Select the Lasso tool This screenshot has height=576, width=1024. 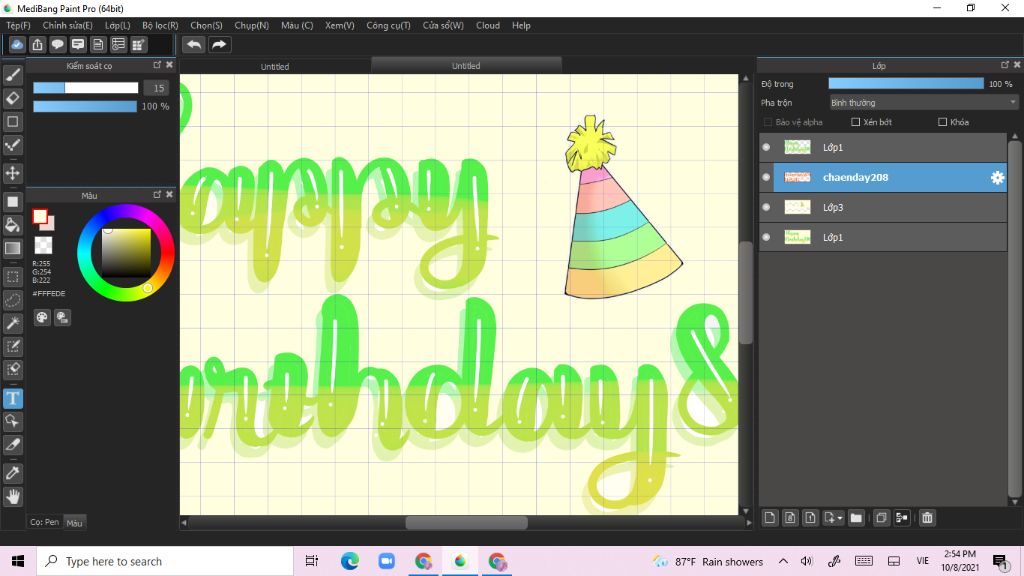click(12, 300)
